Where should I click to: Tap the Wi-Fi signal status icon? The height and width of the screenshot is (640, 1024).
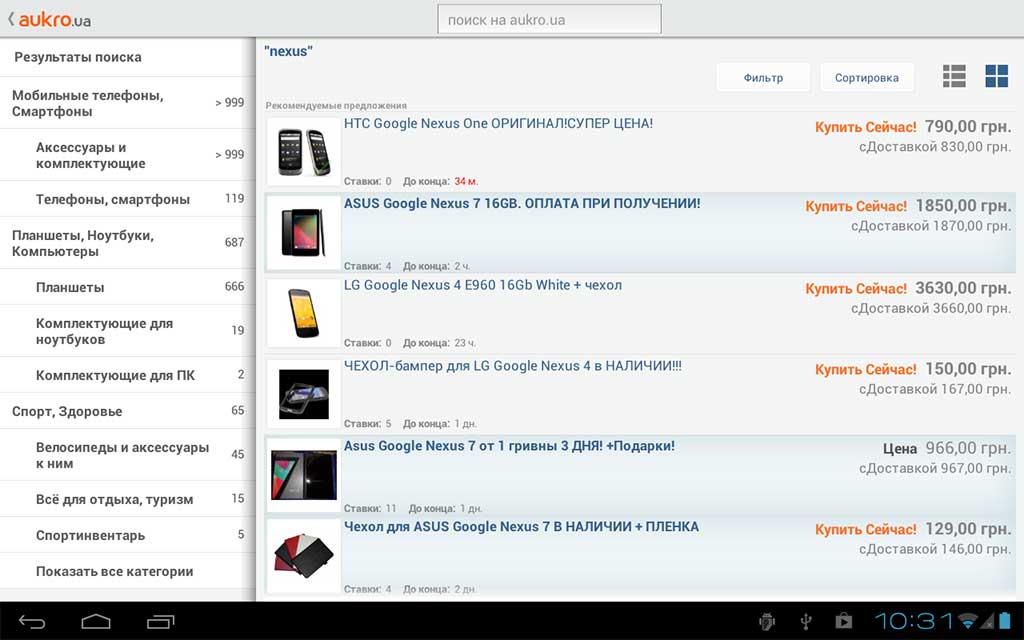coord(969,620)
